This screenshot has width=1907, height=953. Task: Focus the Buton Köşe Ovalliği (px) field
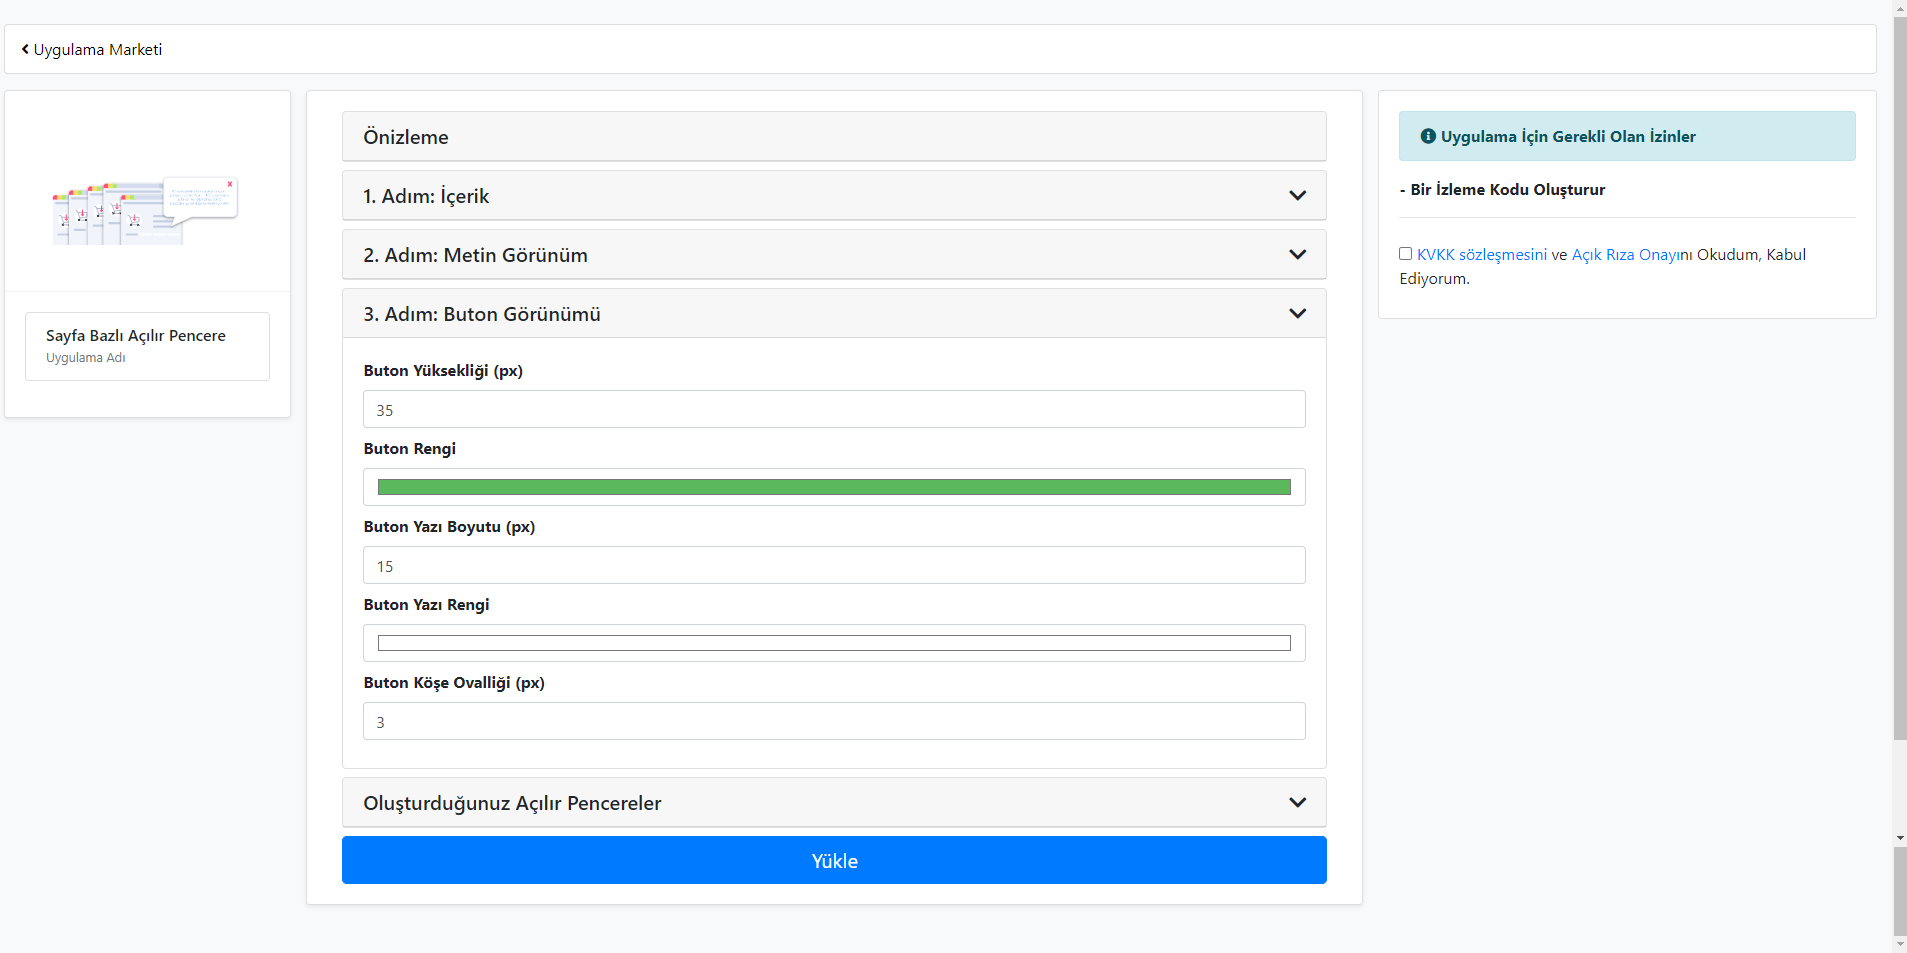click(x=834, y=721)
